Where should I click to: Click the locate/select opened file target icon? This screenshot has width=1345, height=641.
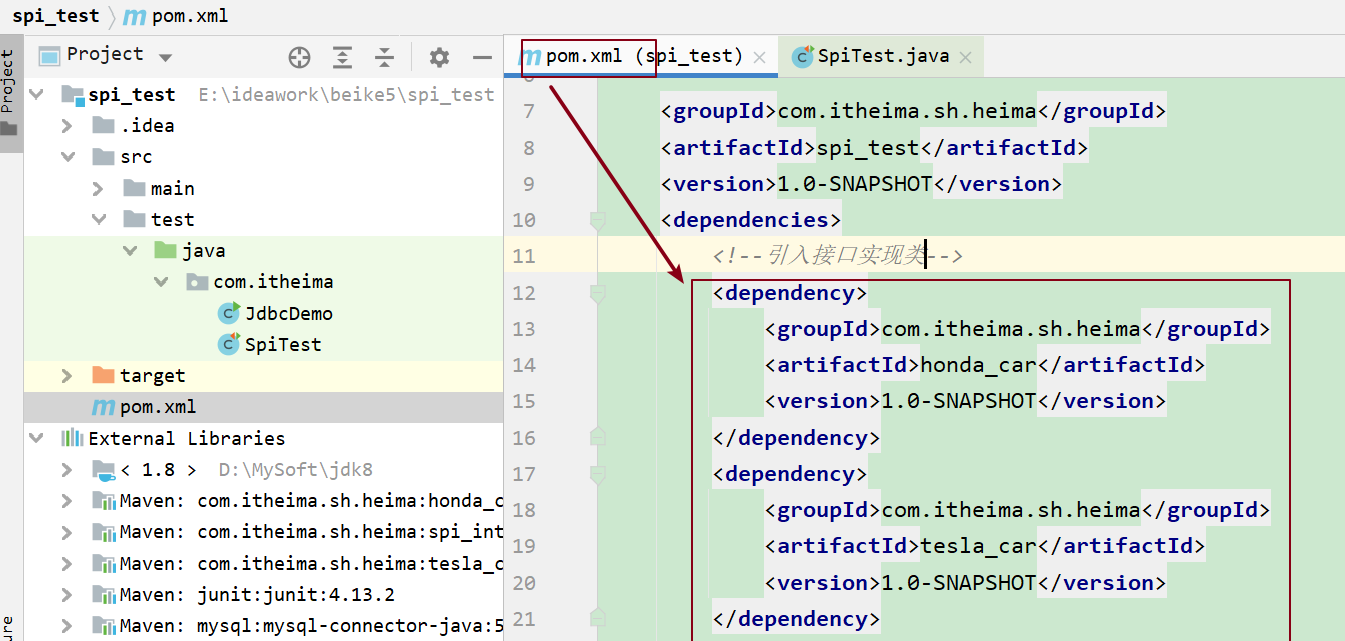(x=299, y=58)
